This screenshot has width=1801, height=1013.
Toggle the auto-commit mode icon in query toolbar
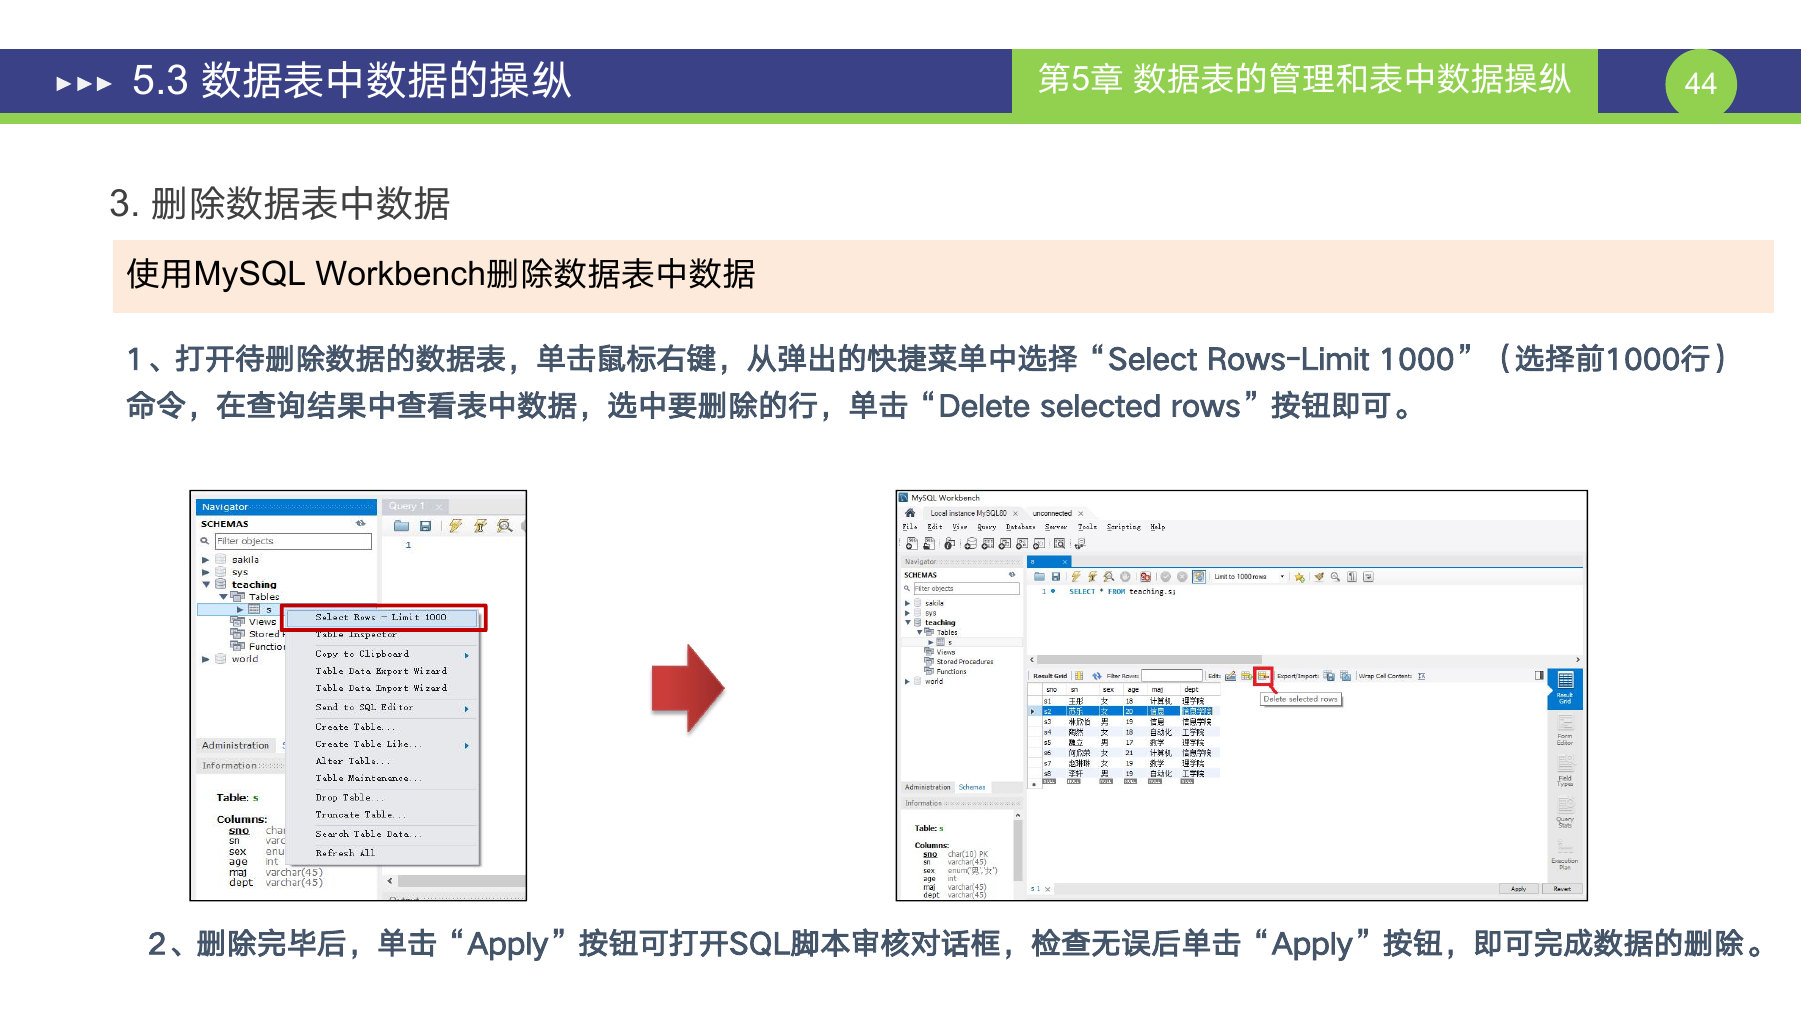pyautogui.click(x=1199, y=577)
